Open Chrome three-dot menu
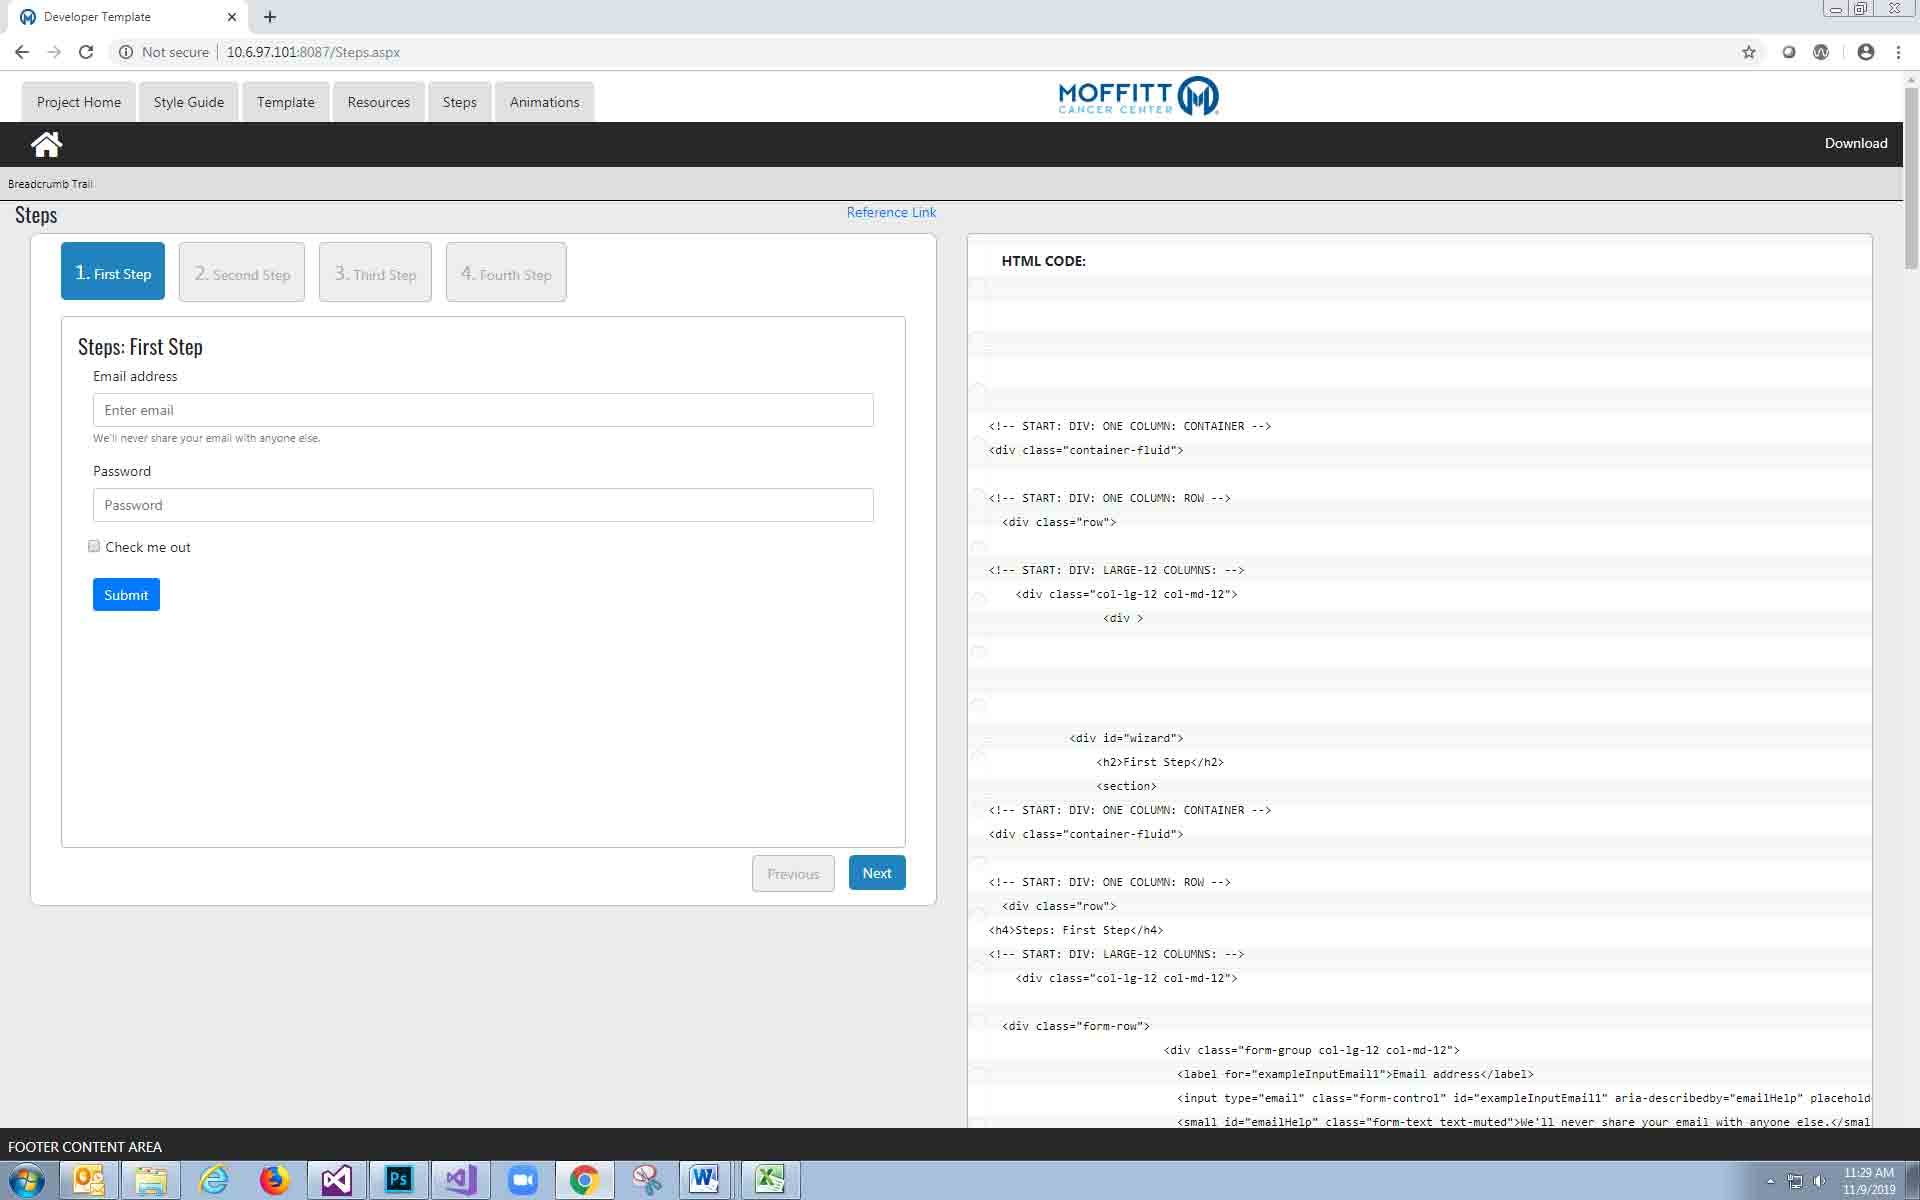This screenshot has height=1200, width=1920. click(1898, 52)
